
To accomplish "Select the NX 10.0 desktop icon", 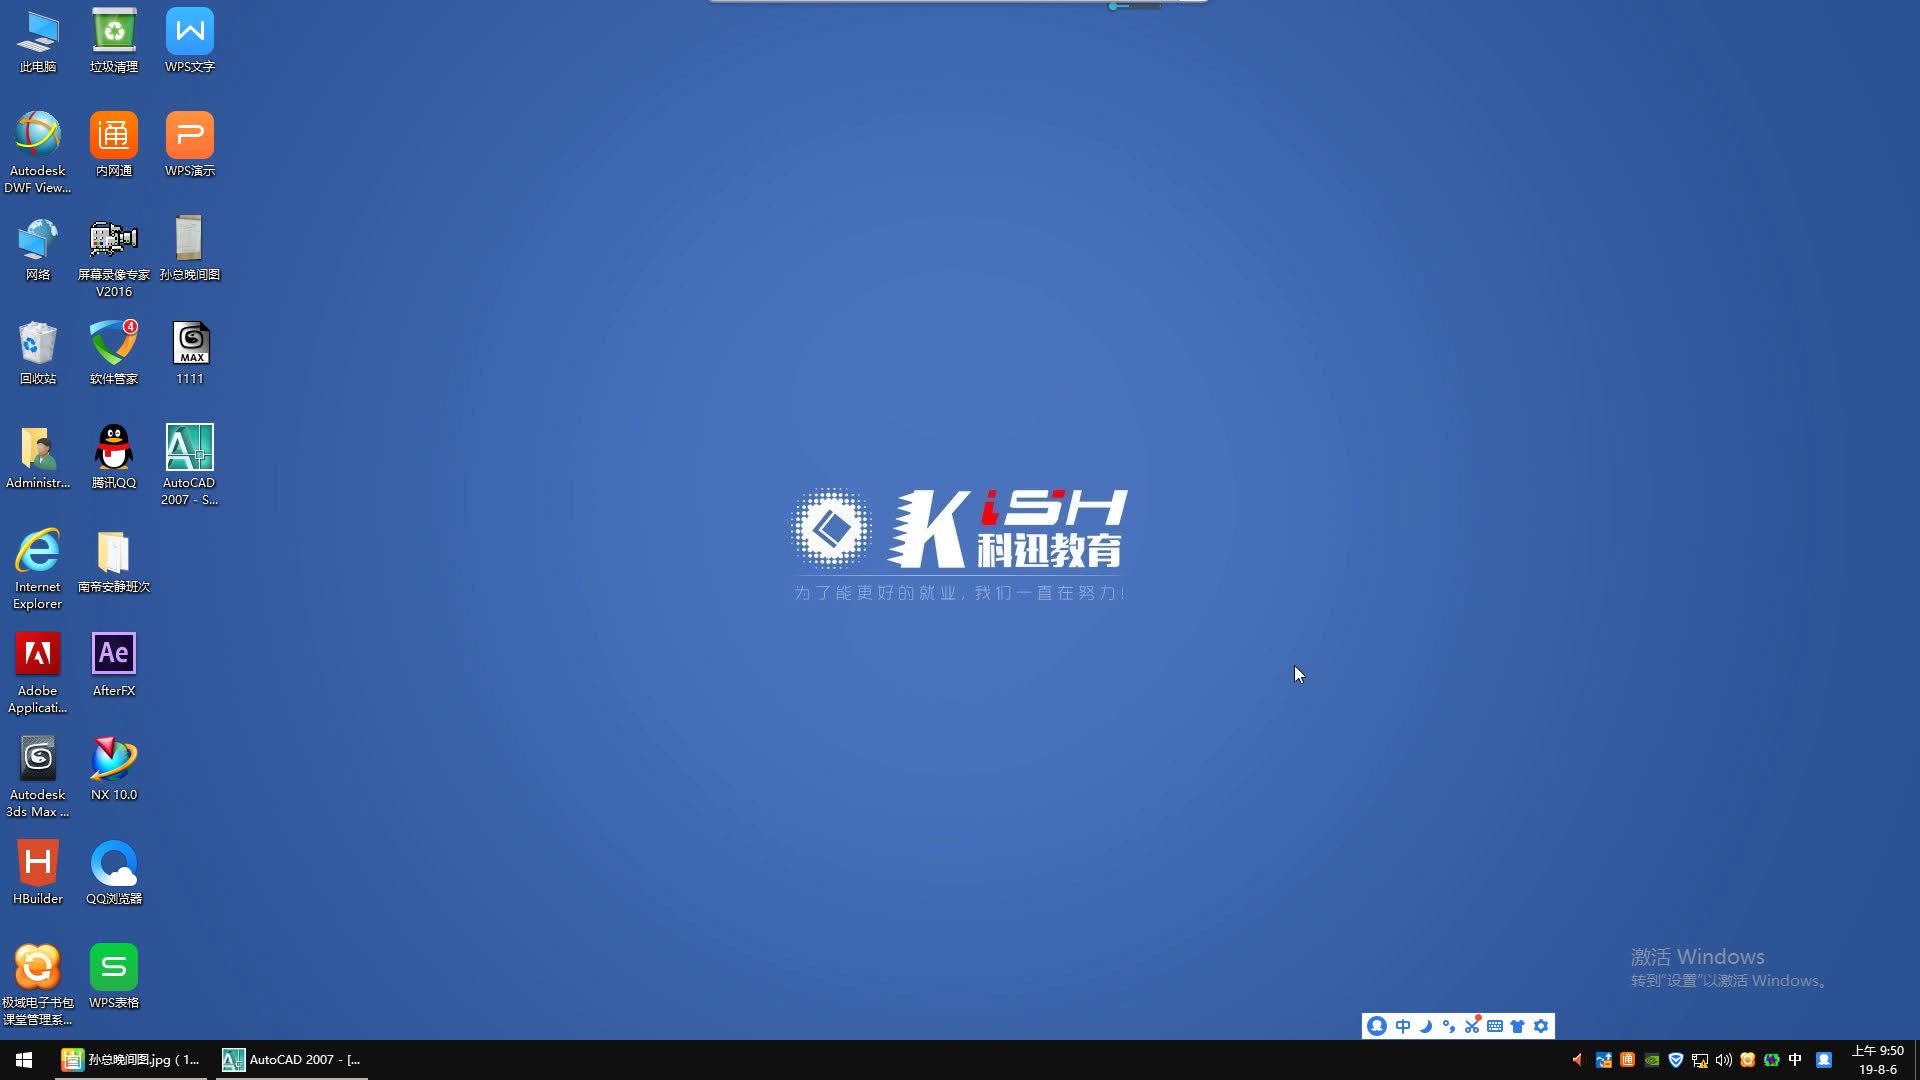I will 114,769.
